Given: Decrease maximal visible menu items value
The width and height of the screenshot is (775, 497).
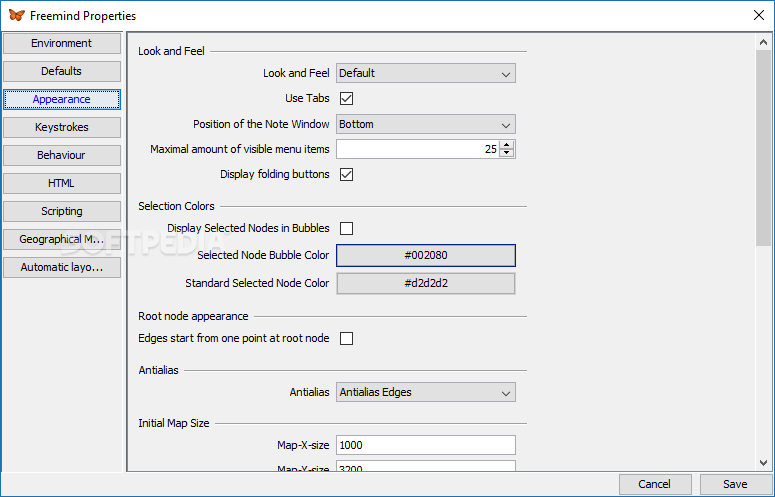Looking at the screenshot, I should tap(507, 153).
